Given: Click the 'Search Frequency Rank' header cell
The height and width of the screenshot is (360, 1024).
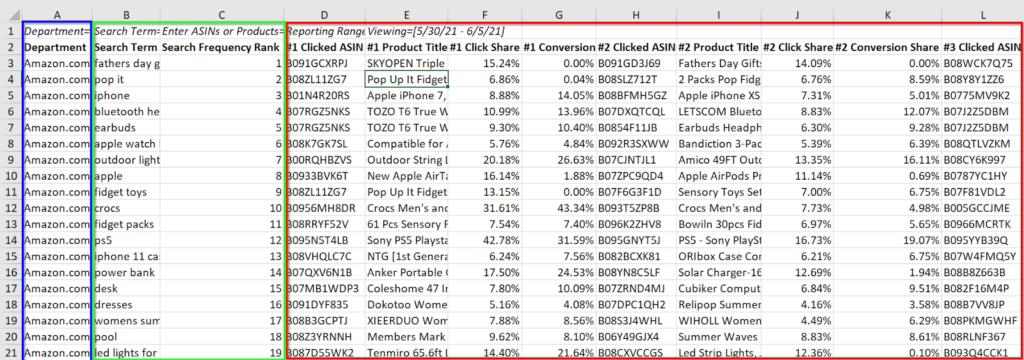Looking at the screenshot, I should click(222, 47).
